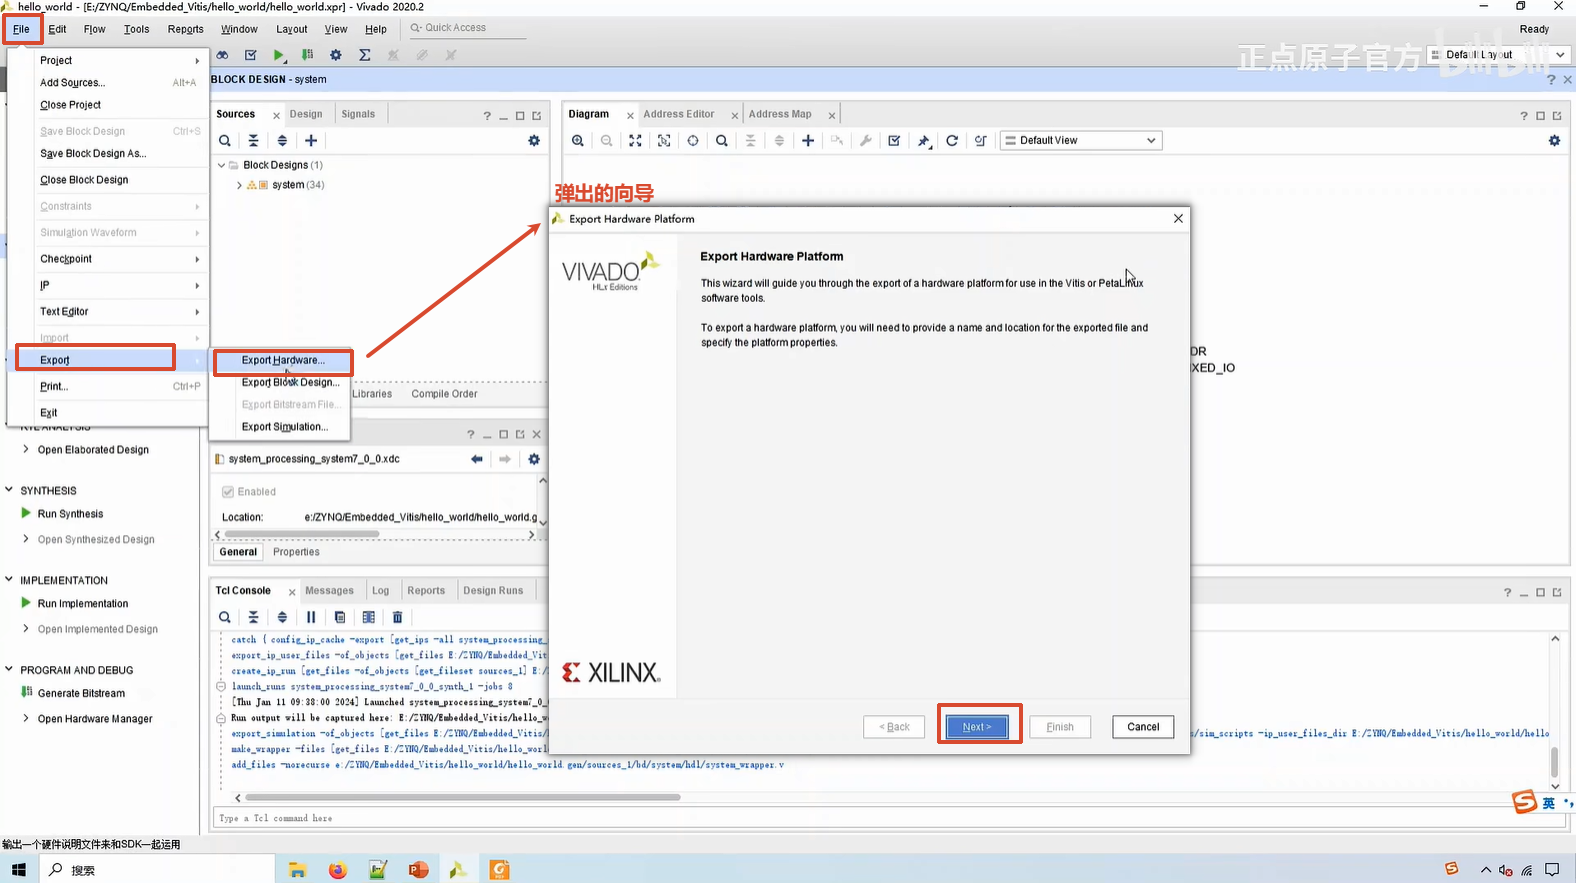The image size is (1576, 883).
Task: Click the back arrow in the properties panel
Action: (477, 459)
